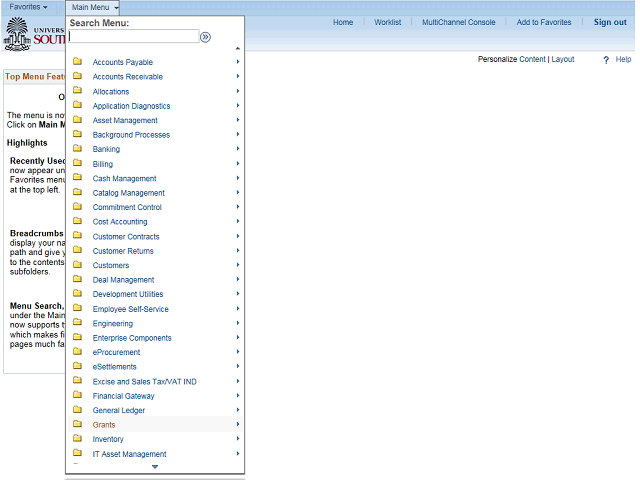Open the MultiChannel Console link
640x480 pixels.
click(x=459, y=22)
